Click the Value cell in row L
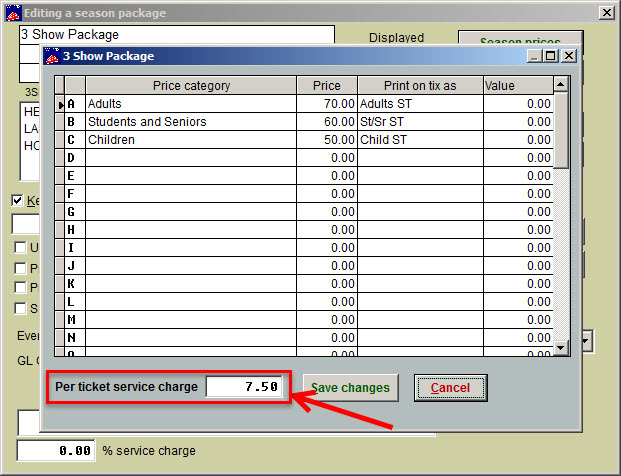 (x=518, y=302)
